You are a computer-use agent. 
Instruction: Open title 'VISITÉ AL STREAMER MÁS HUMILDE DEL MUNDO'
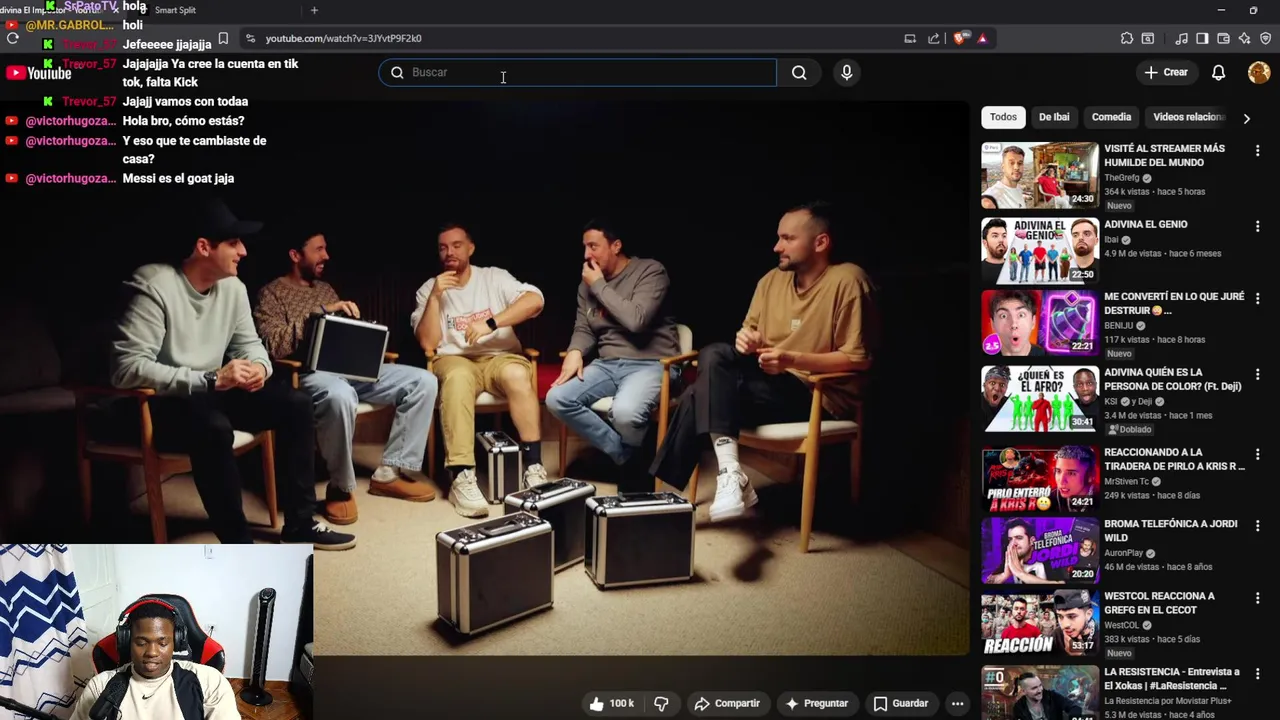click(x=1164, y=155)
